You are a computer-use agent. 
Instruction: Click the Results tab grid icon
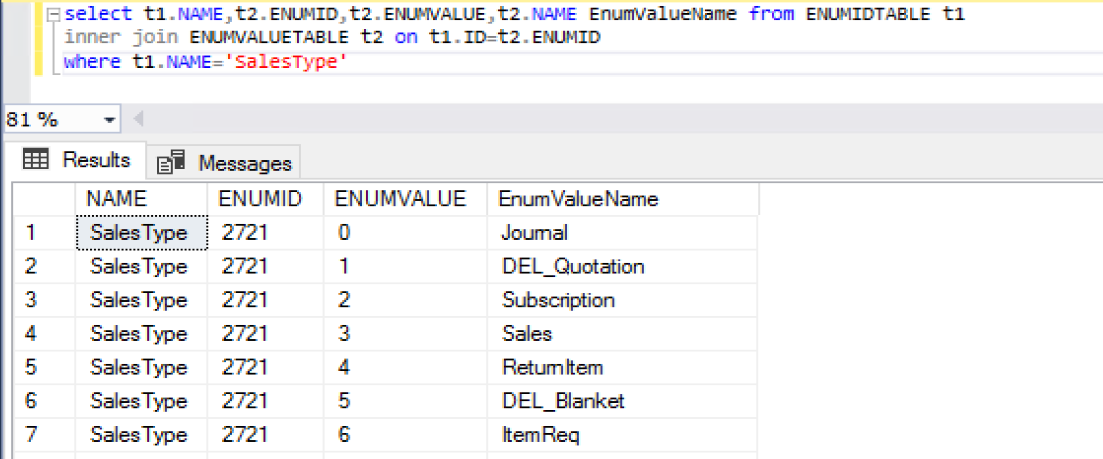(x=36, y=161)
